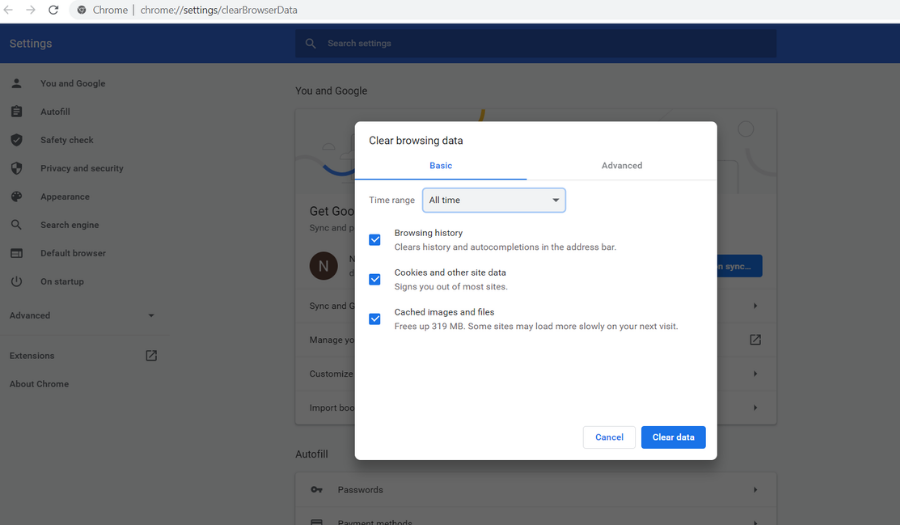Click the Autofill clipboard icon
The image size is (900, 525).
tap(17, 111)
